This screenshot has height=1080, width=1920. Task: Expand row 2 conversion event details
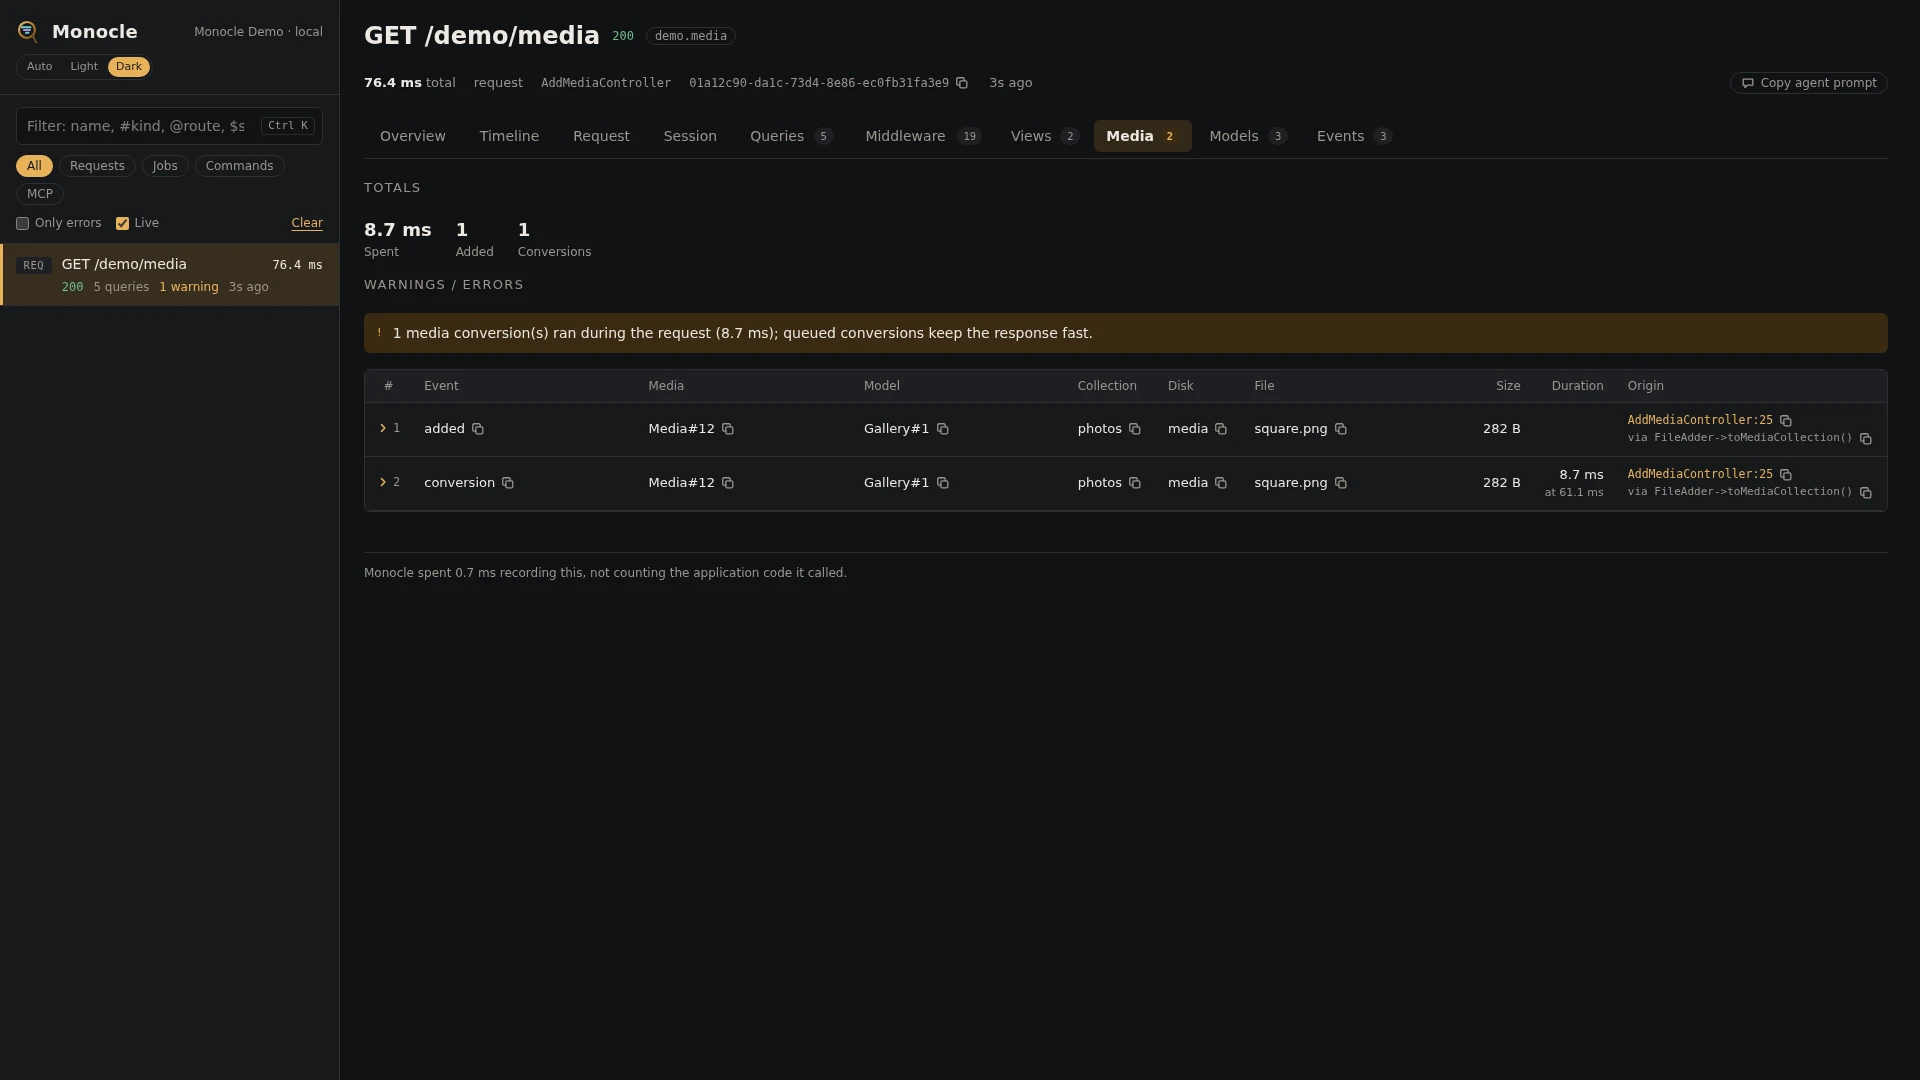pyautogui.click(x=383, y=482)
